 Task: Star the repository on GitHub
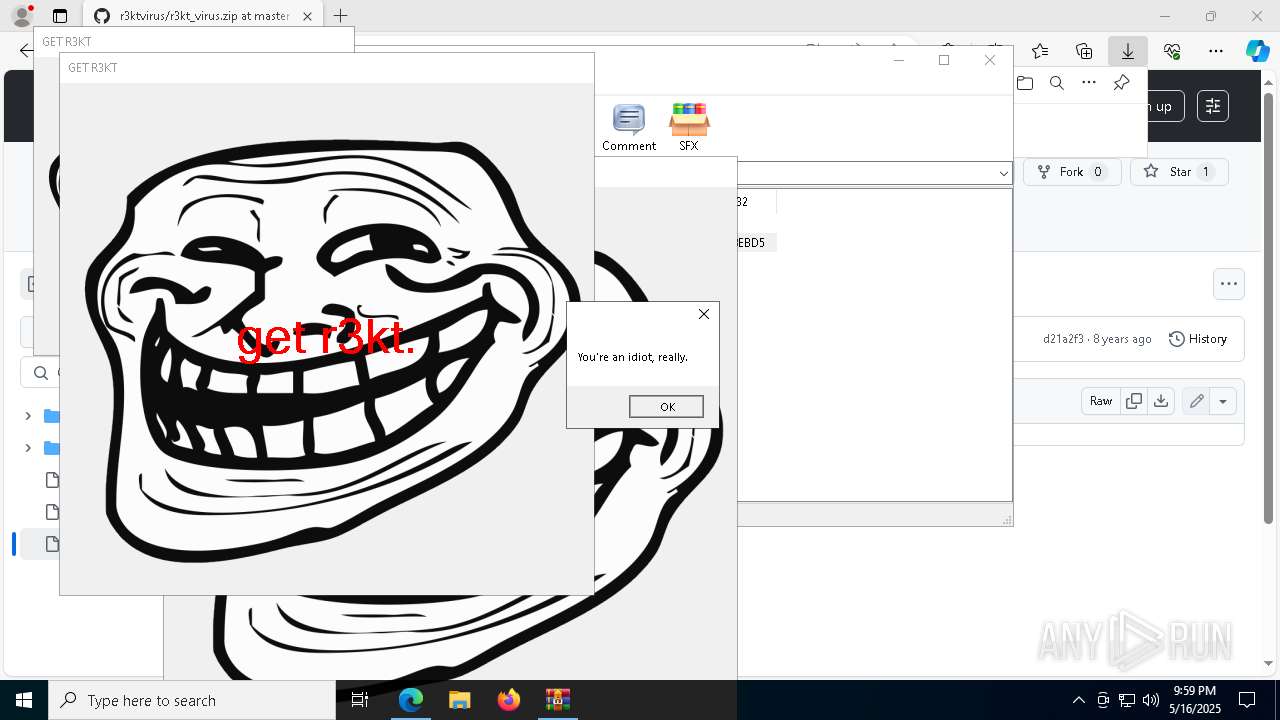pos(1179,172)
